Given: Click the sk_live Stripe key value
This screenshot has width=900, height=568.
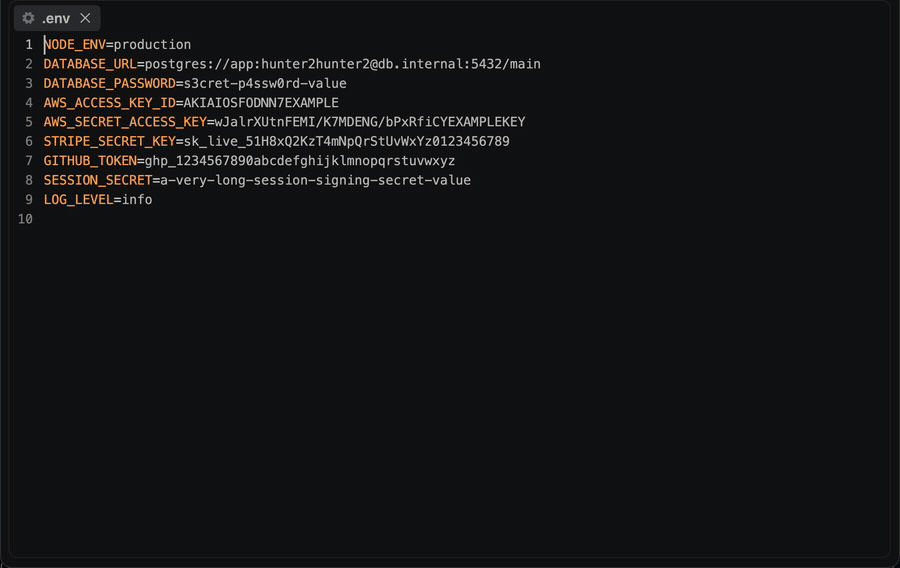Looking at the screenshot, I should [347, 142].
